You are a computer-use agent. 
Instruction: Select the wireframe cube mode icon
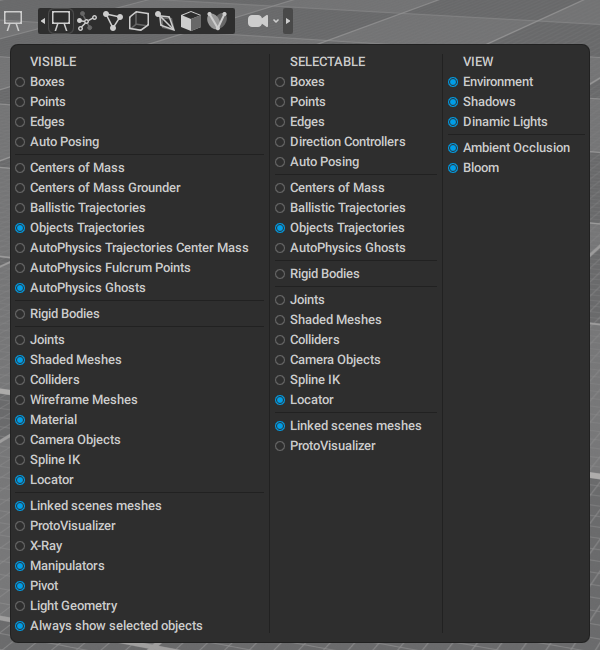(139, 20)
